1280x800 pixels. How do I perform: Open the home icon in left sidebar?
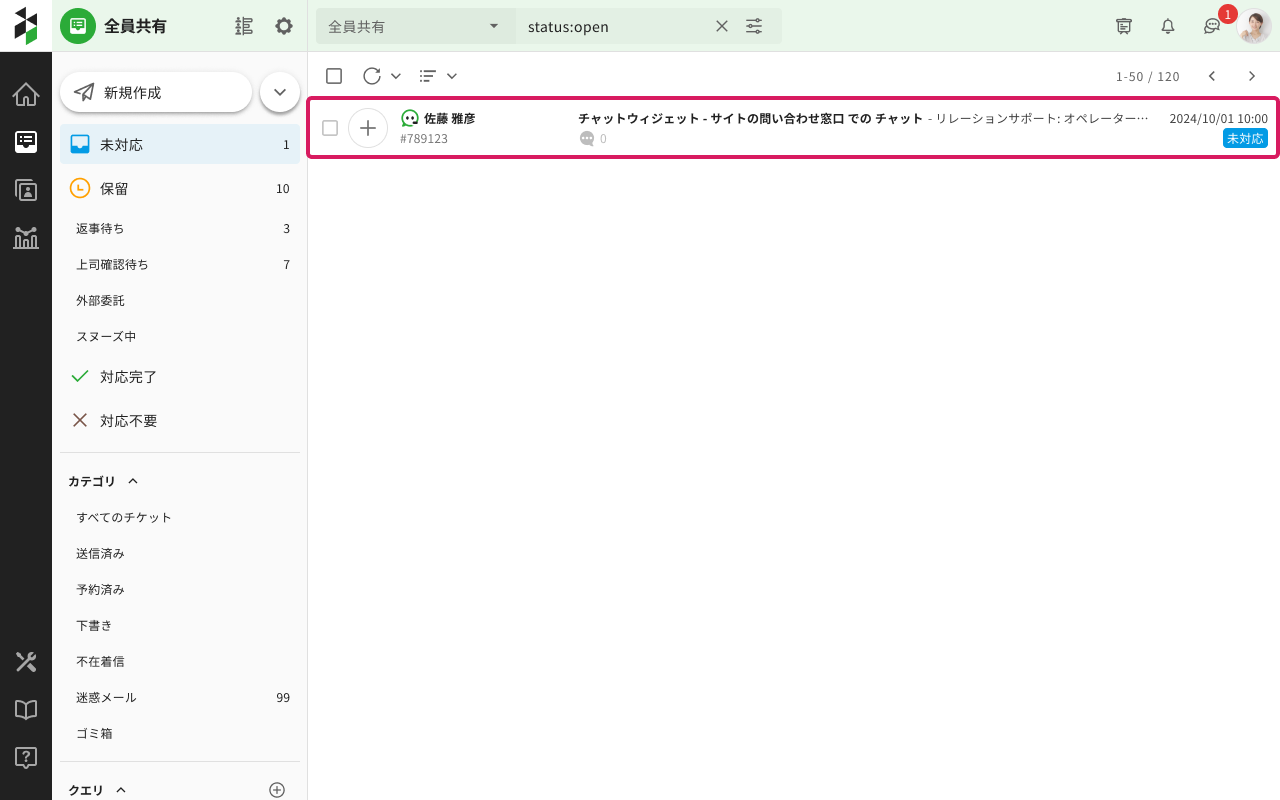(x=26, y=94)
